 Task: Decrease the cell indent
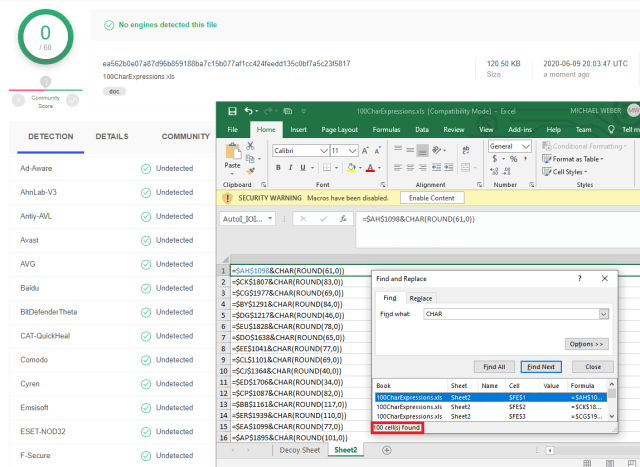tap(436, 167)
